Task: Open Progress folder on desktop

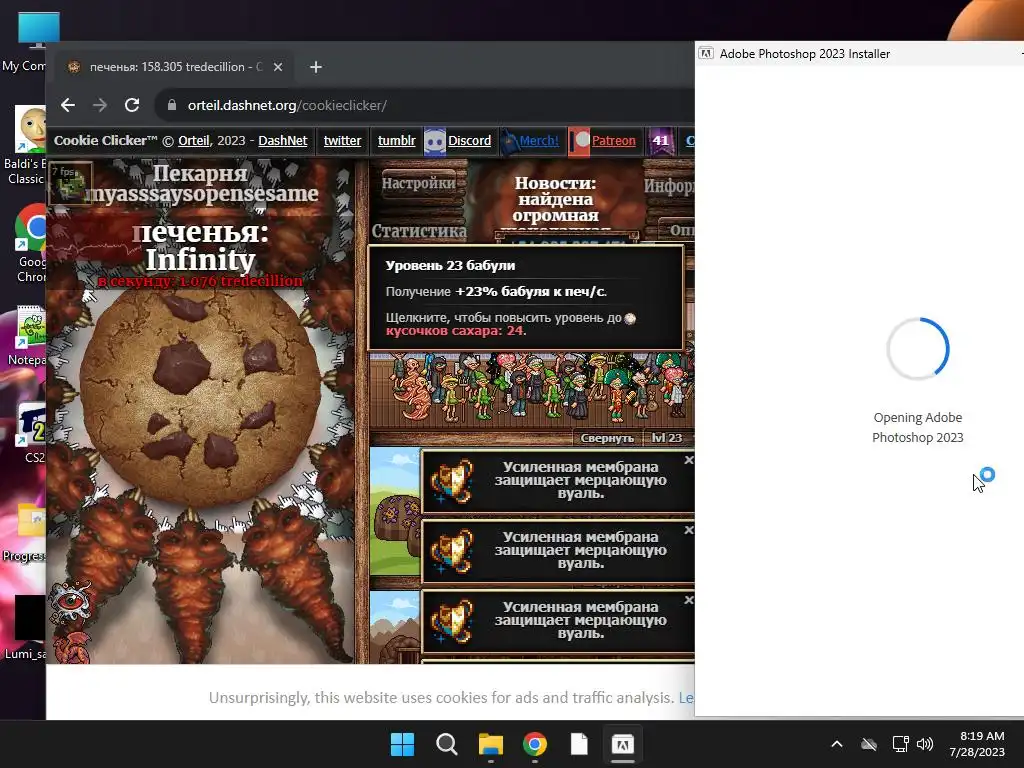Action: pyautogui.click(x=25, y=532)
